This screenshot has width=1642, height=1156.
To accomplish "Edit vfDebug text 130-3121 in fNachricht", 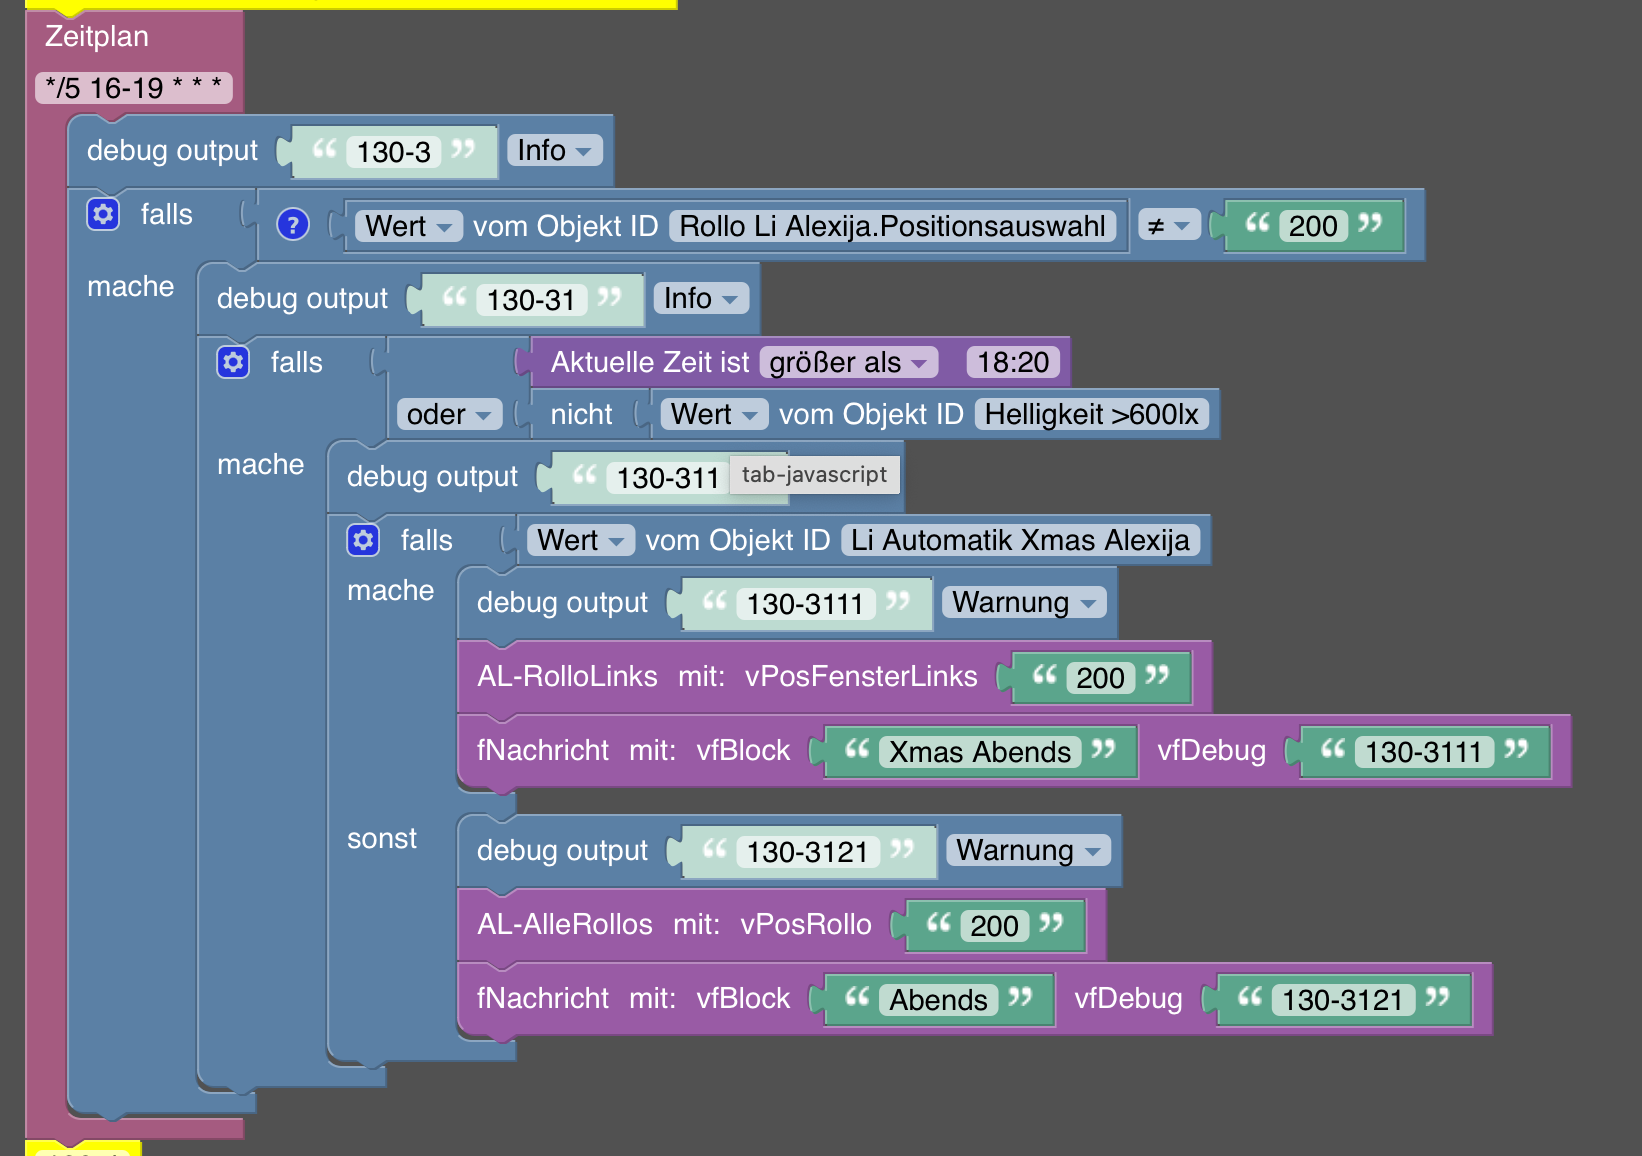I will click(1342, 1000).
